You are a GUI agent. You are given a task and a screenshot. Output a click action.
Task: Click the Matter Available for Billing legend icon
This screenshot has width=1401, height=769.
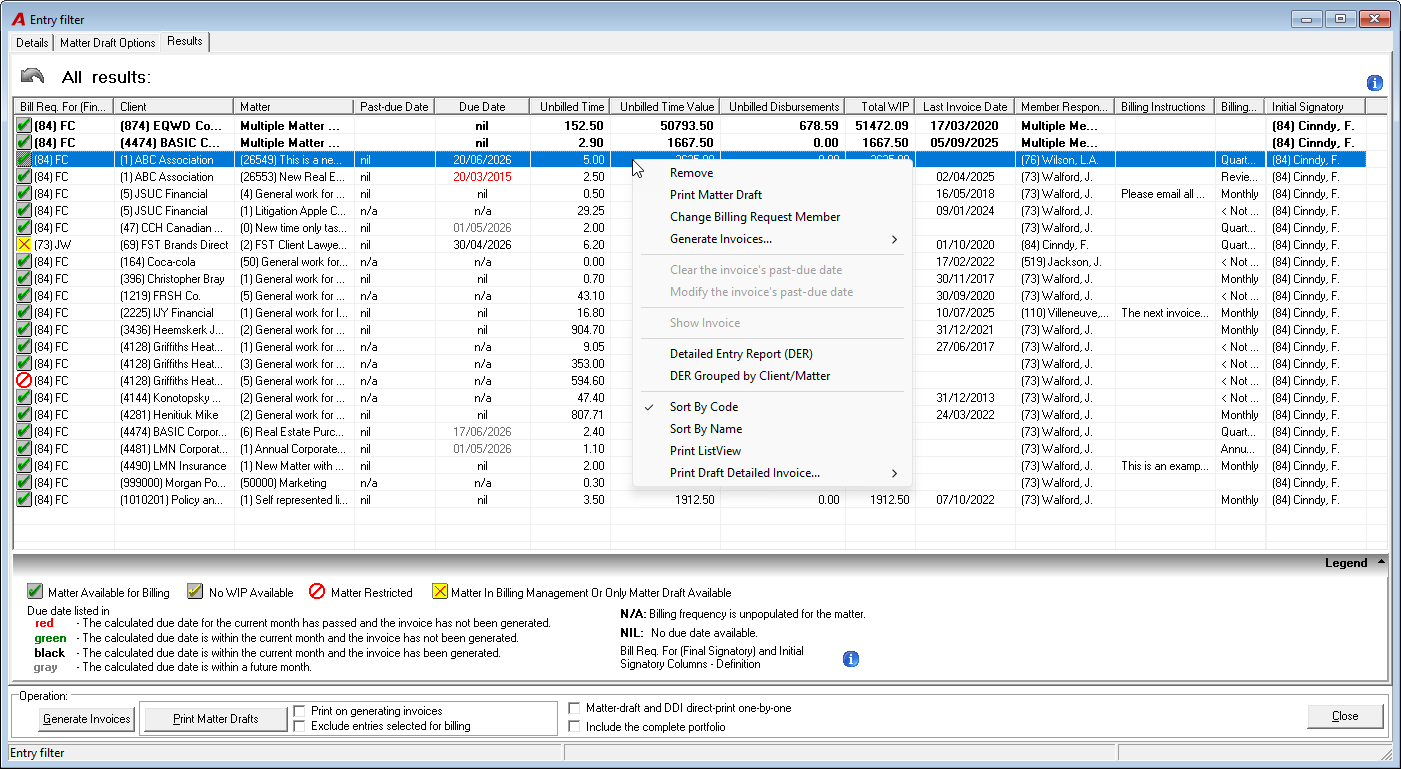coord(35,592)
